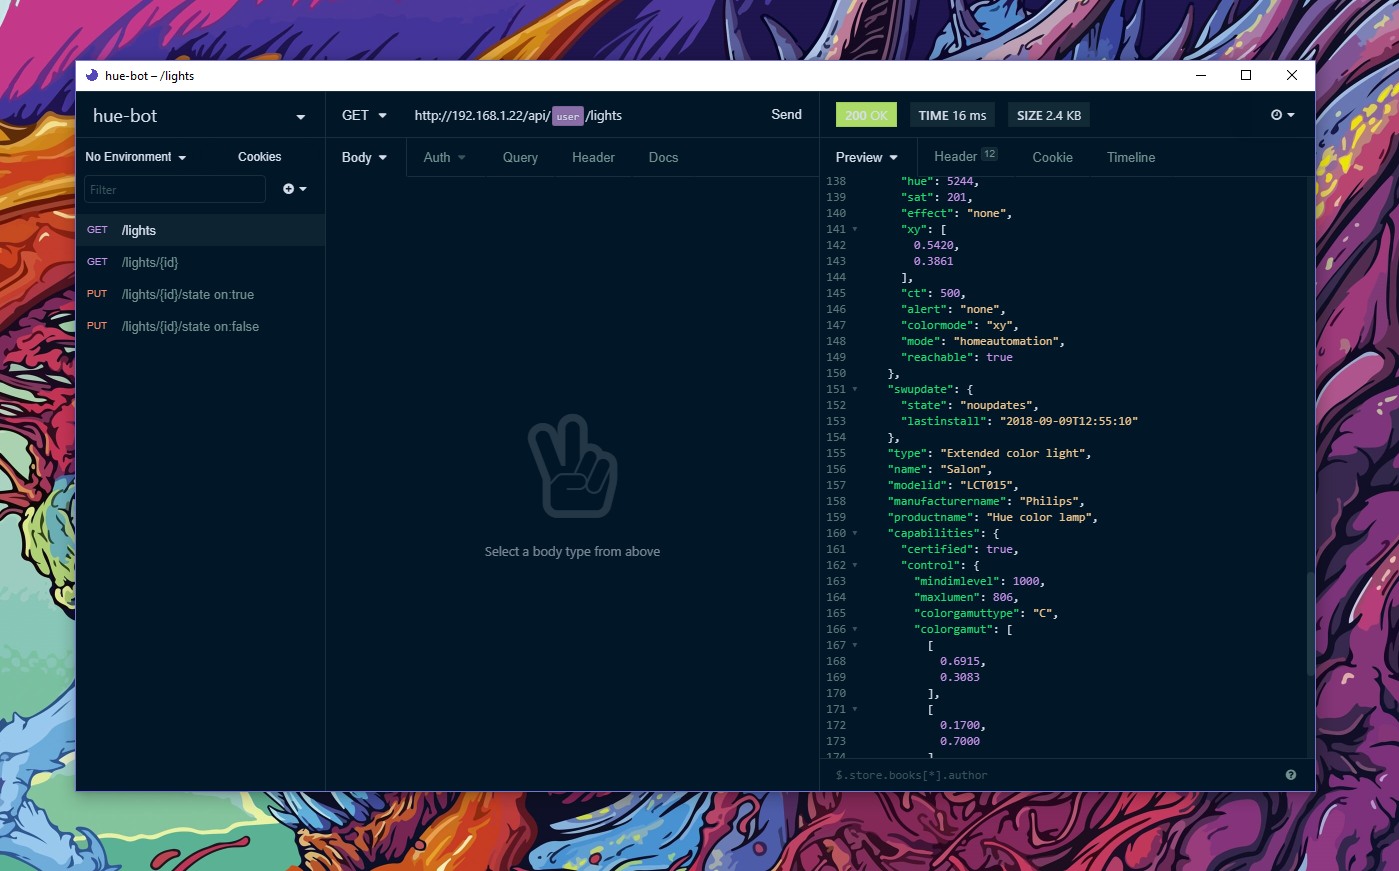Click the "name" value "Salon"

(x=964, y=469)
